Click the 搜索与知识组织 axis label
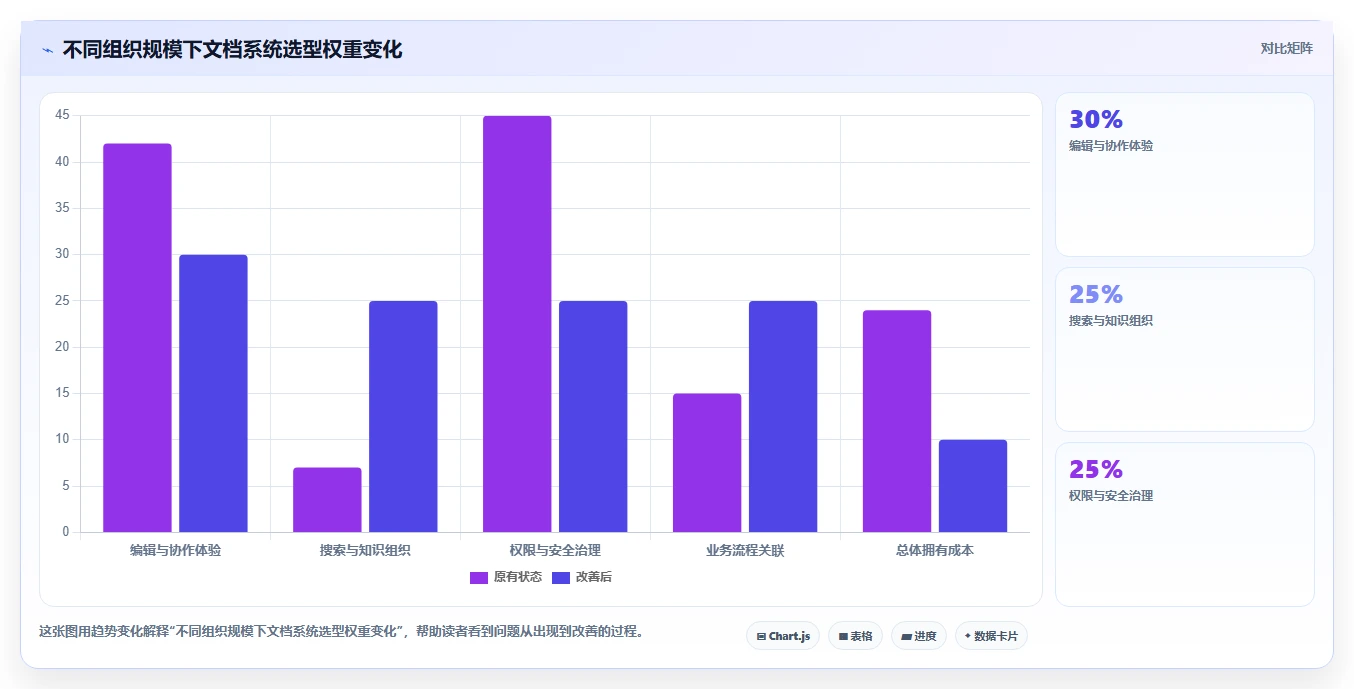Screen dimensions: 1354x689 click(x=365, y=550)
